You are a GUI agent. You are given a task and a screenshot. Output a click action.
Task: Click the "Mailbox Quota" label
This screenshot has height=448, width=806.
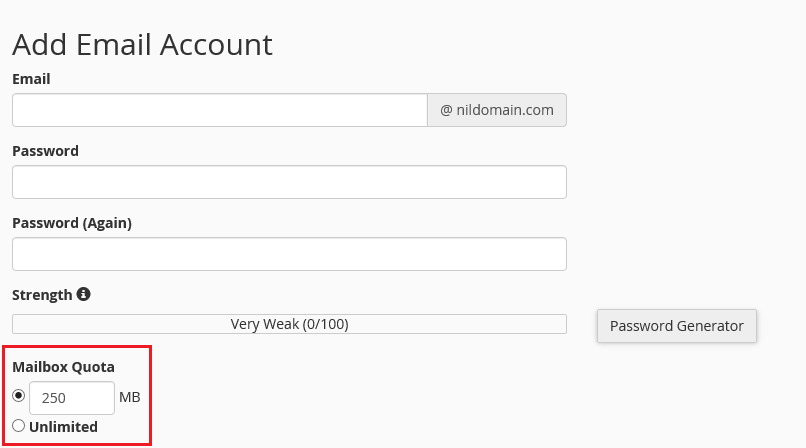tap(63, 367)
